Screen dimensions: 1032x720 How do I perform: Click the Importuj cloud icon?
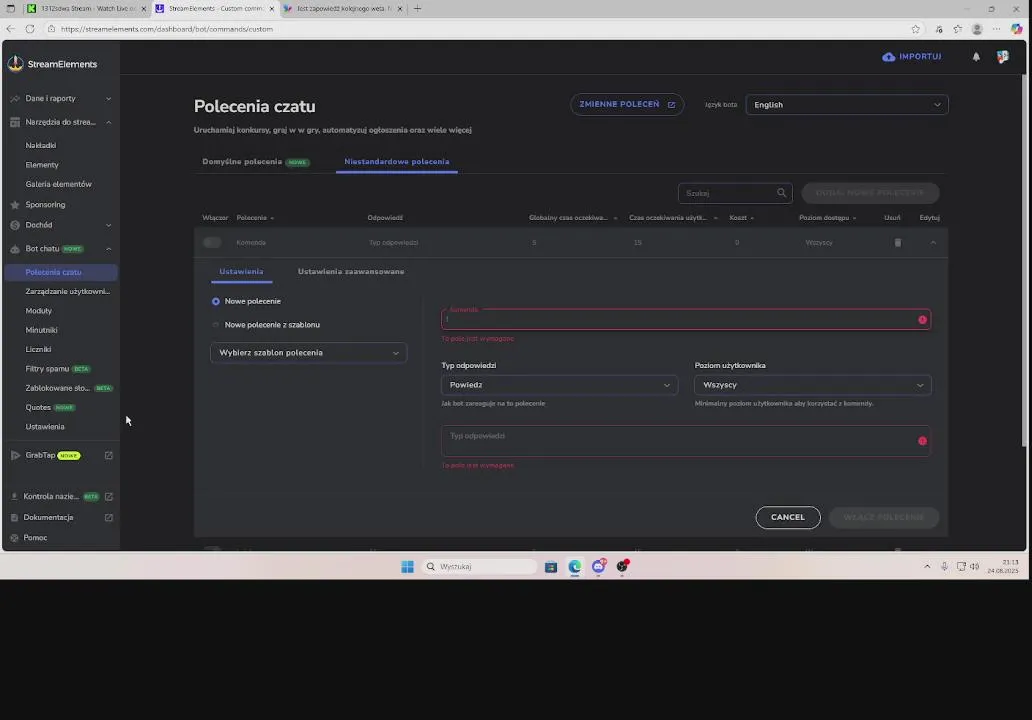(x=889, y=57)
